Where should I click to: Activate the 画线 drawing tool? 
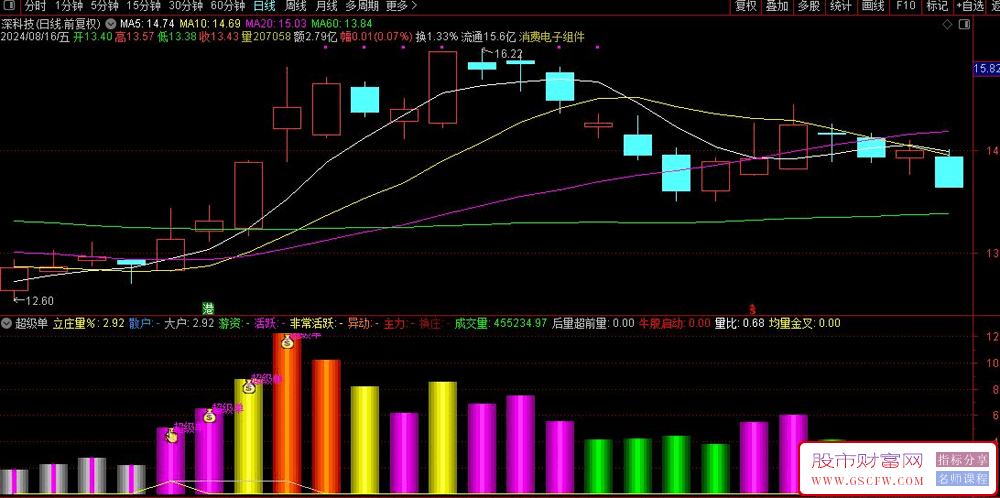pos(872,6)
